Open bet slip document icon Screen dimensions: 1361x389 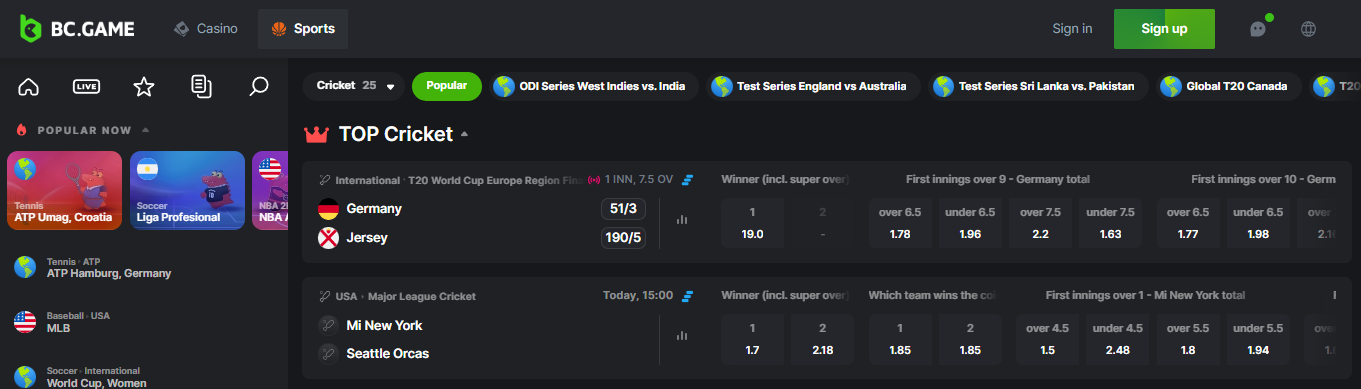point(201,87)
